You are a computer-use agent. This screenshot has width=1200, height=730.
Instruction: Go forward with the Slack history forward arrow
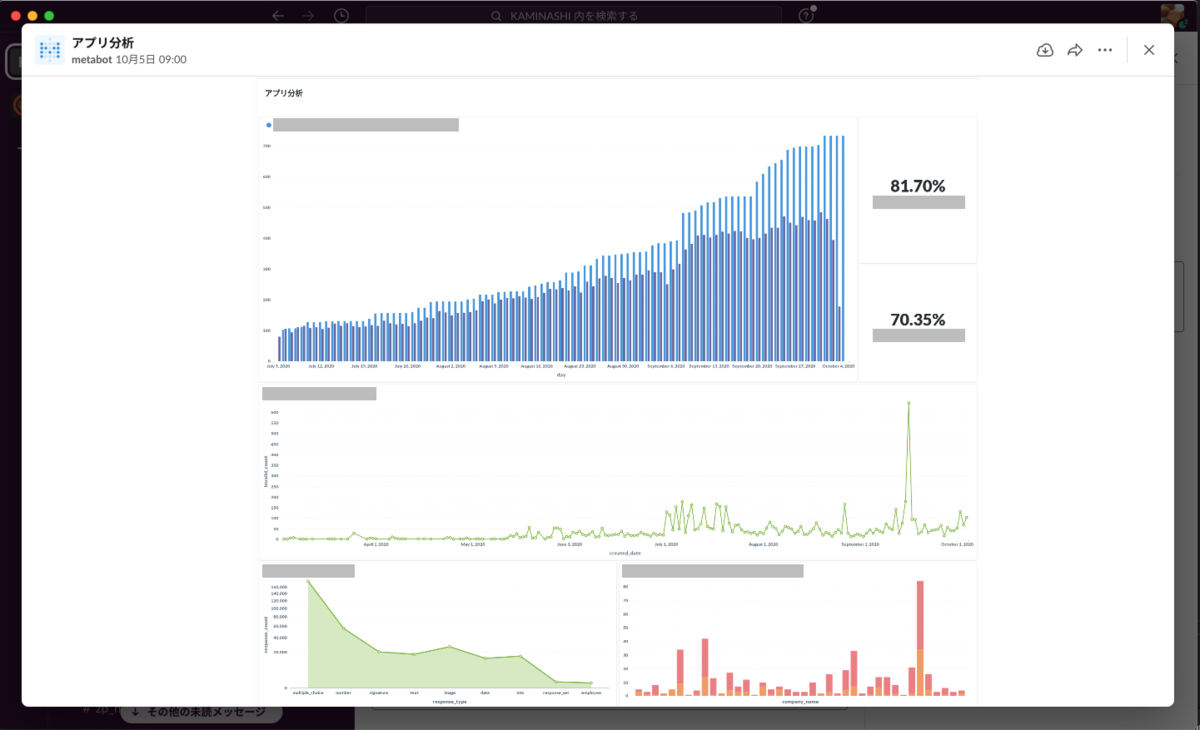click(308, 16)
